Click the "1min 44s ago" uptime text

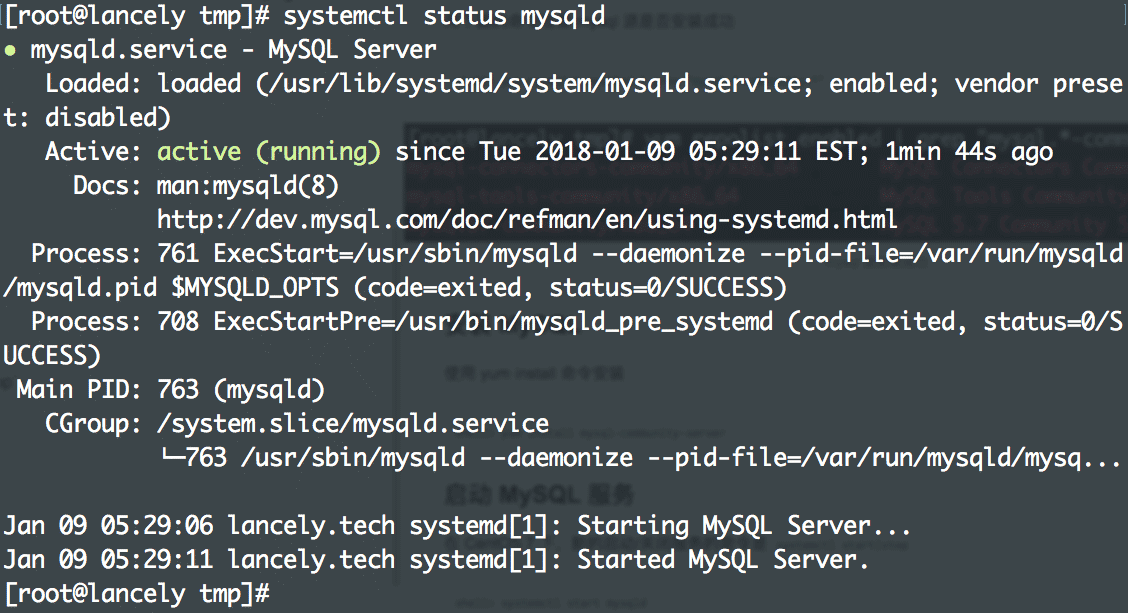coord(968,151)
